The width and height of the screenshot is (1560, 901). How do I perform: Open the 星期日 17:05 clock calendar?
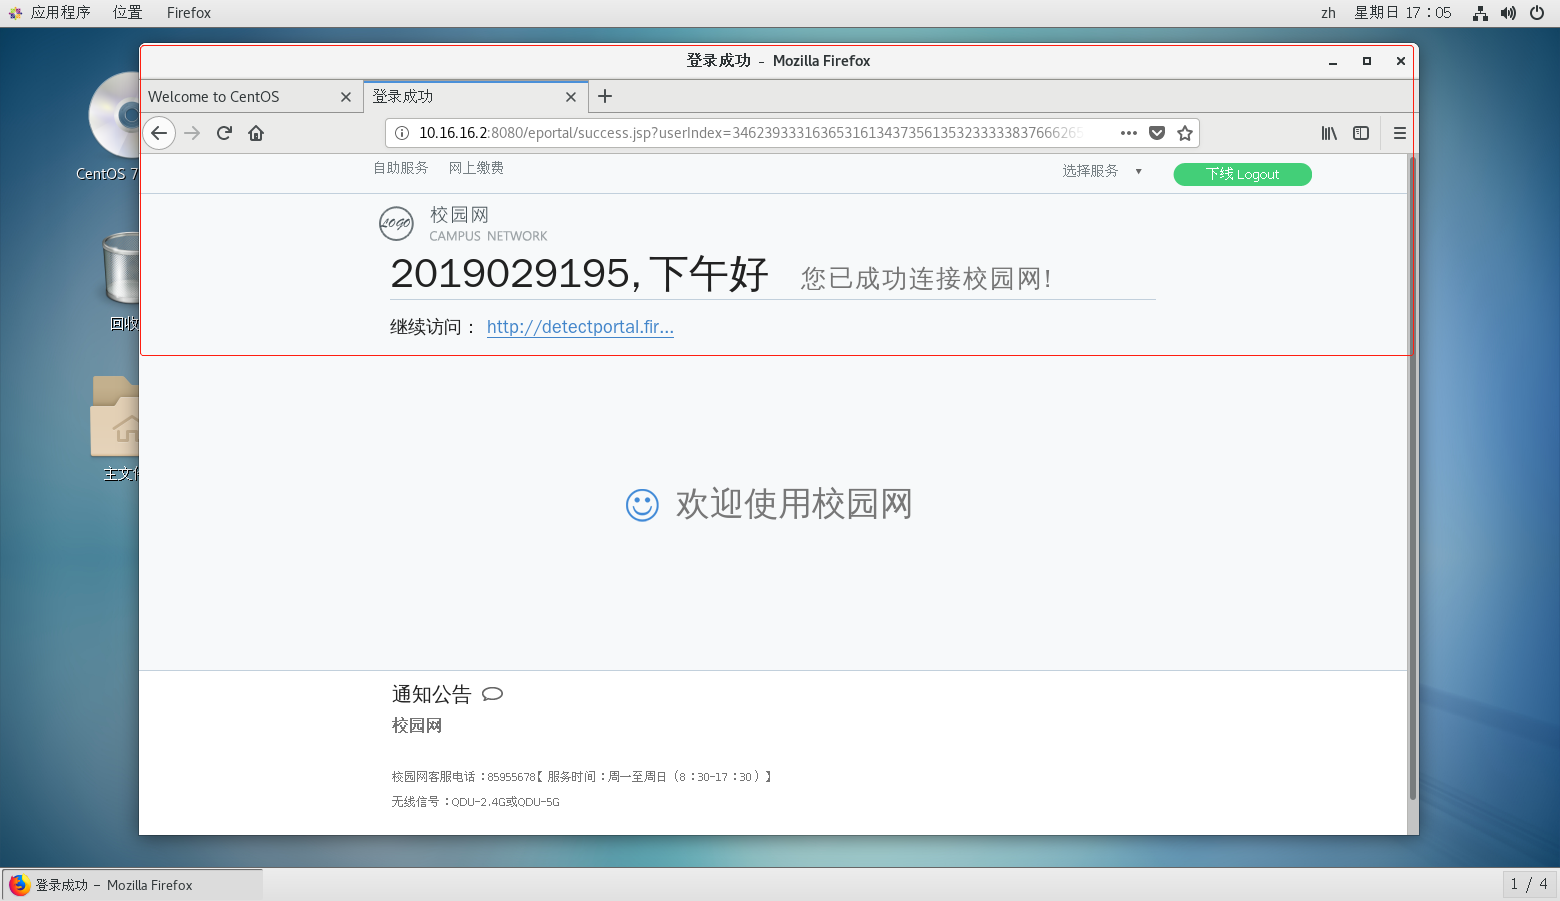coord(1403,13)
